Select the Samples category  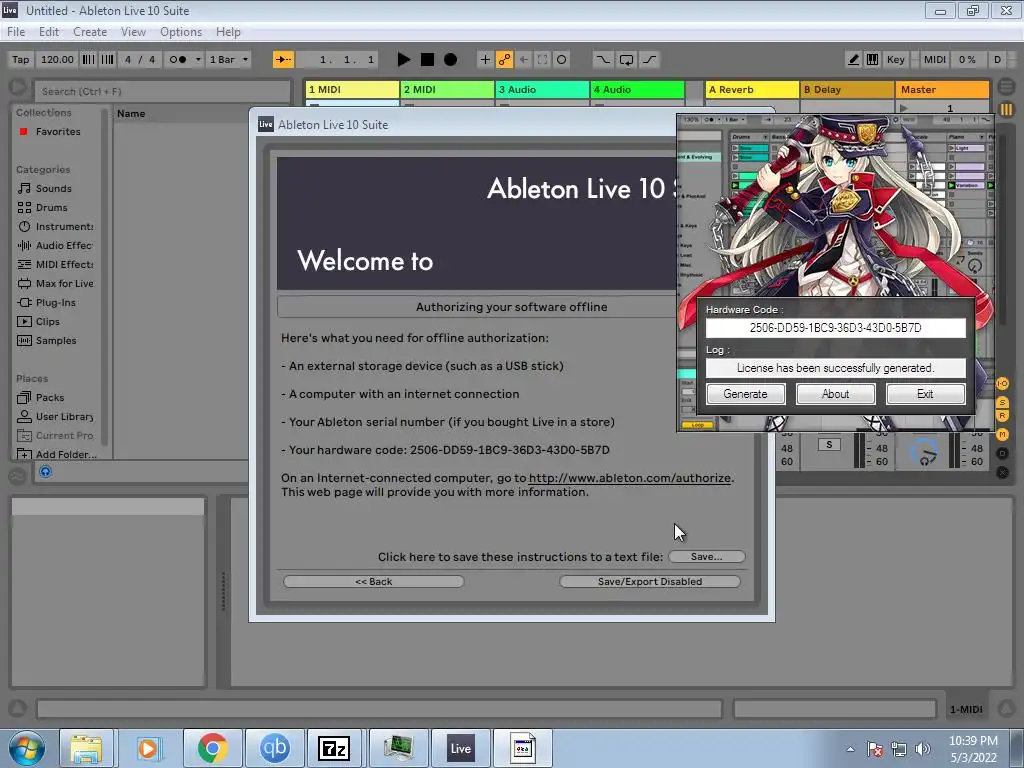click(56, 340)
